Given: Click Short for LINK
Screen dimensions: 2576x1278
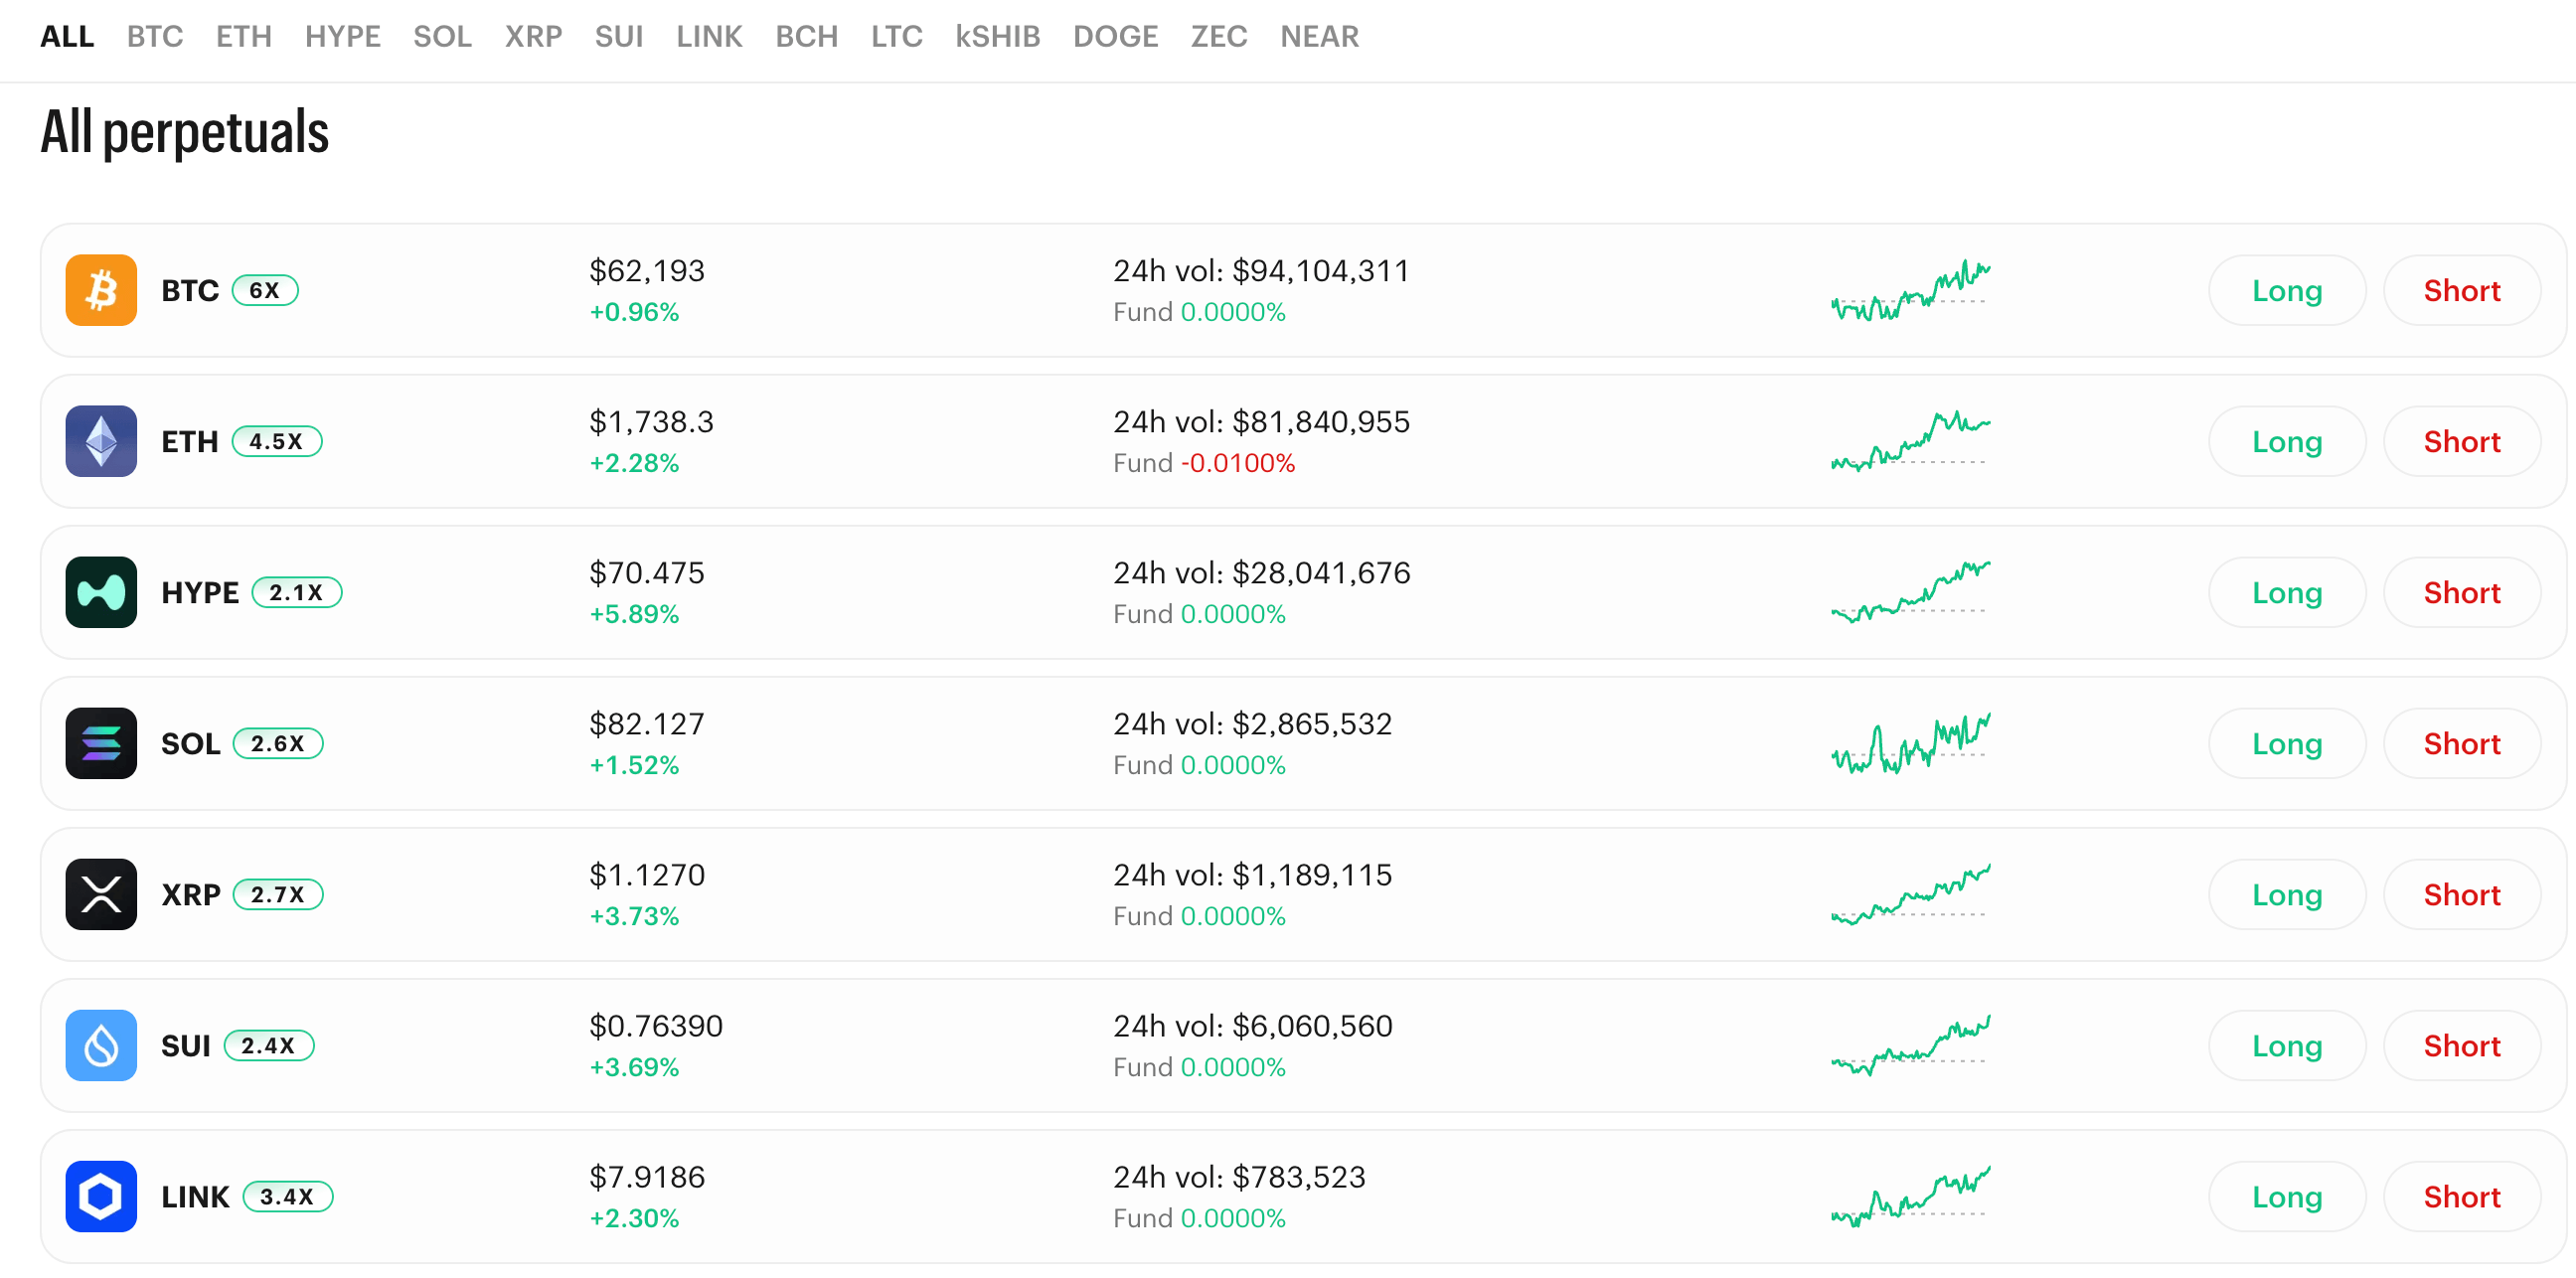Looking at the screenshot, I should [x=2462, y=1196].
